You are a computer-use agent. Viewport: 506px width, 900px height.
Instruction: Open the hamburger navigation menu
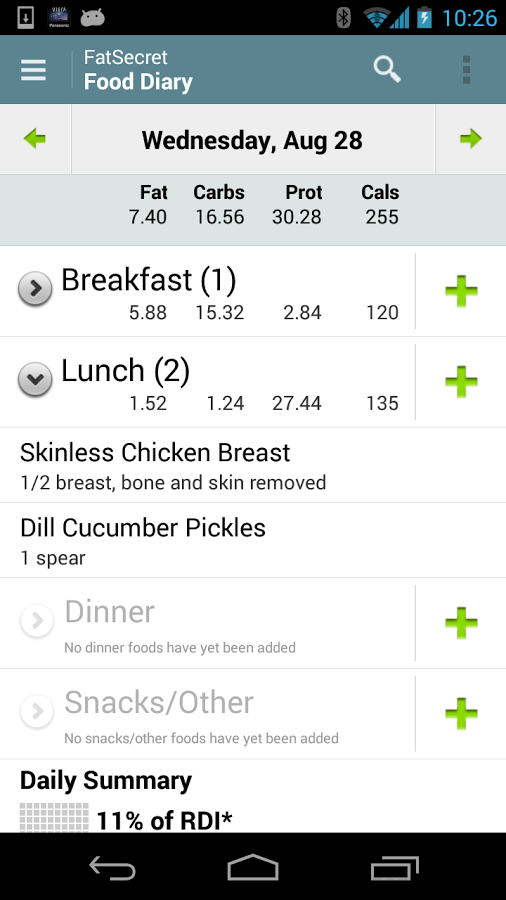33,70
